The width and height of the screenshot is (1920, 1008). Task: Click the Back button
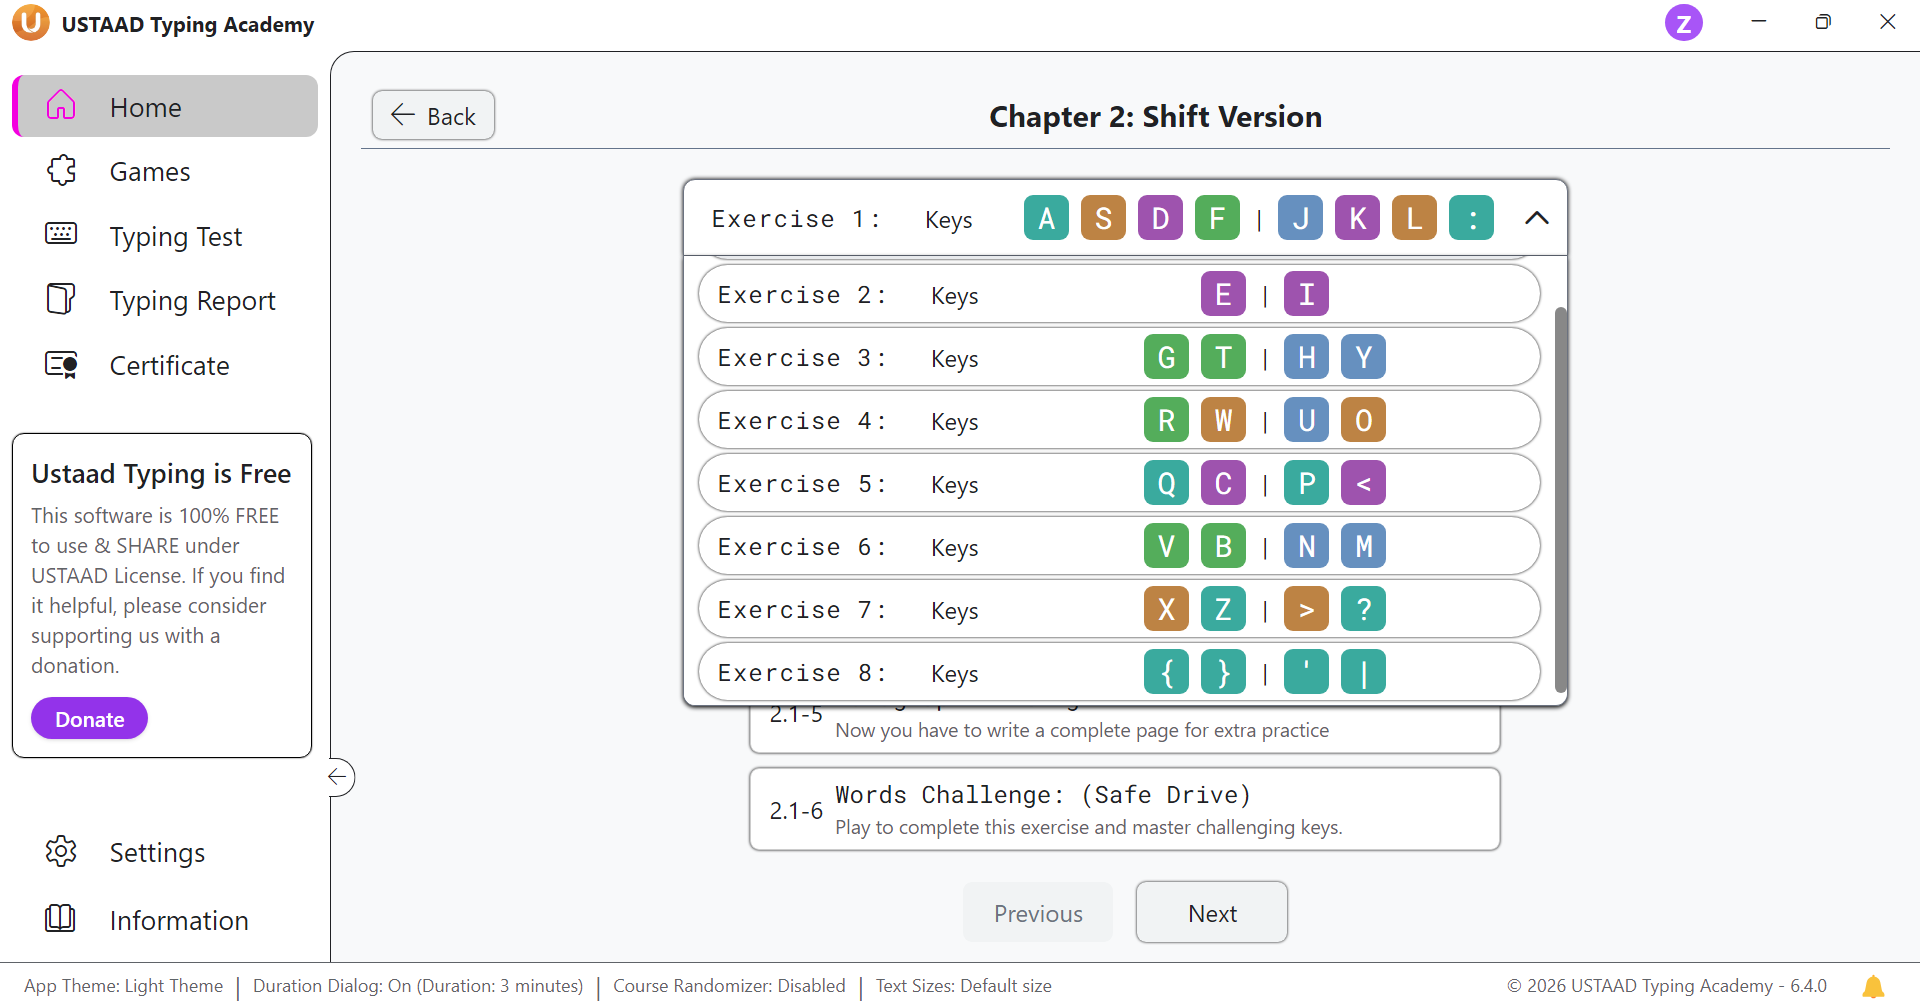pyautogui.click(x=433, y=116)
